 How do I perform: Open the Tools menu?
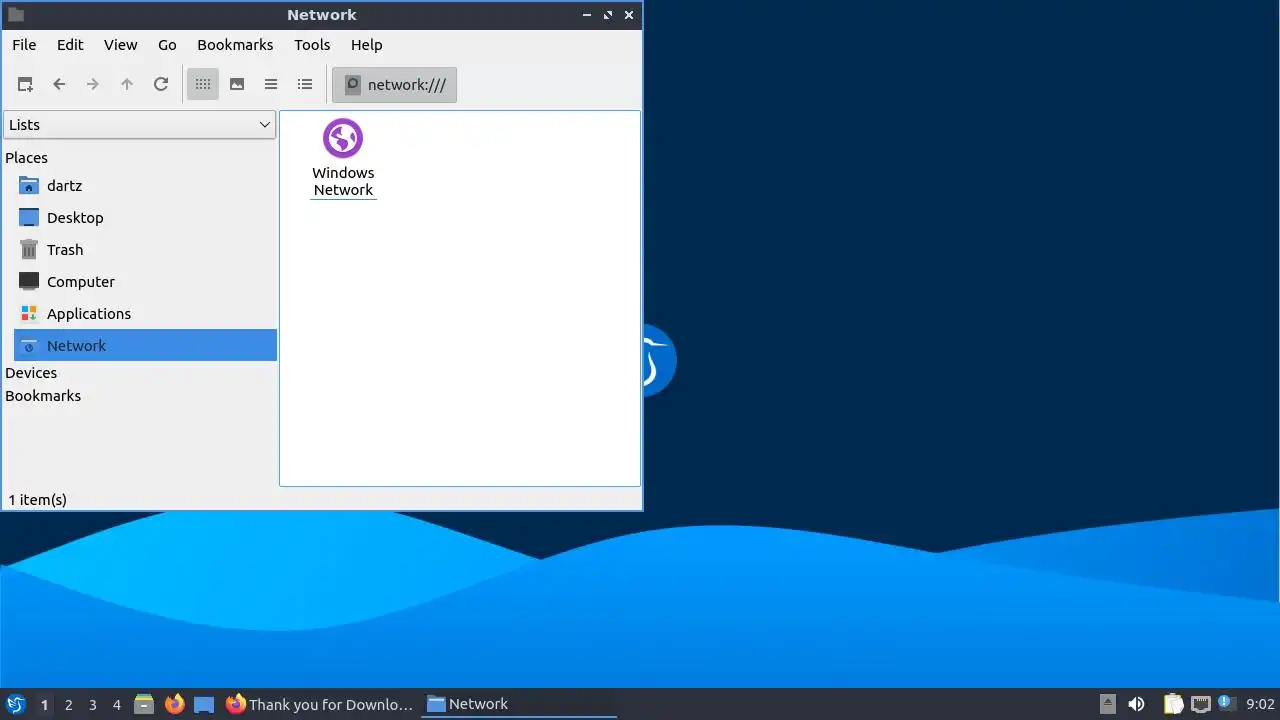[312, 45]
